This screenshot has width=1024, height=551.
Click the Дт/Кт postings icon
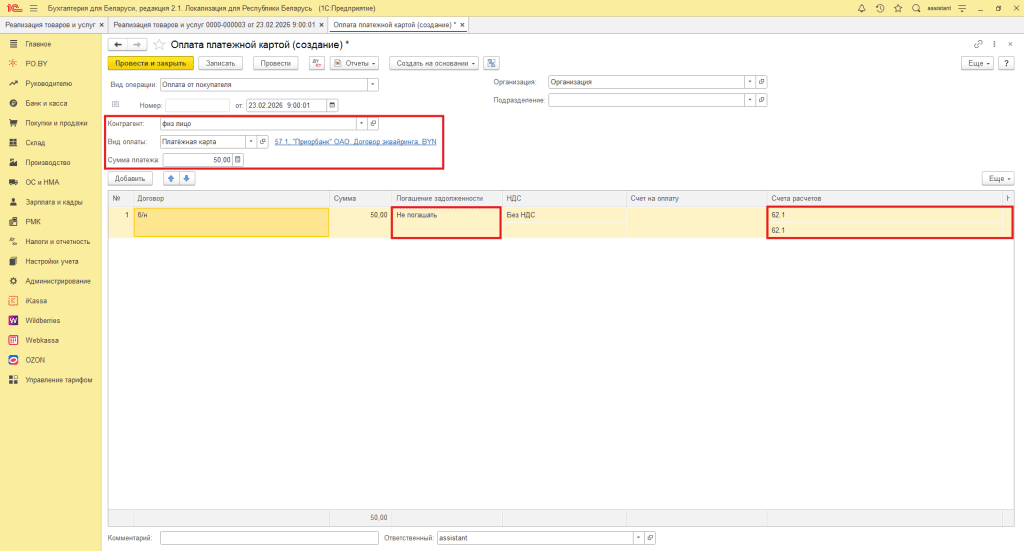[317, 63]
